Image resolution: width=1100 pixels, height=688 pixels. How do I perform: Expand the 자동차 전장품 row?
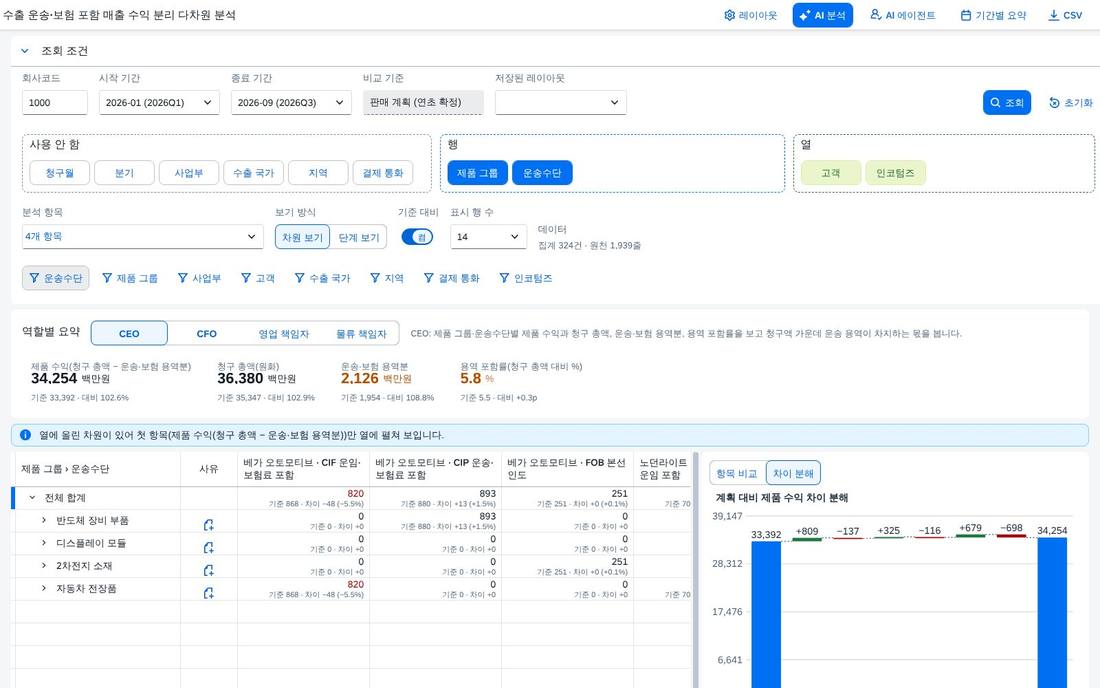pos(43,588)
